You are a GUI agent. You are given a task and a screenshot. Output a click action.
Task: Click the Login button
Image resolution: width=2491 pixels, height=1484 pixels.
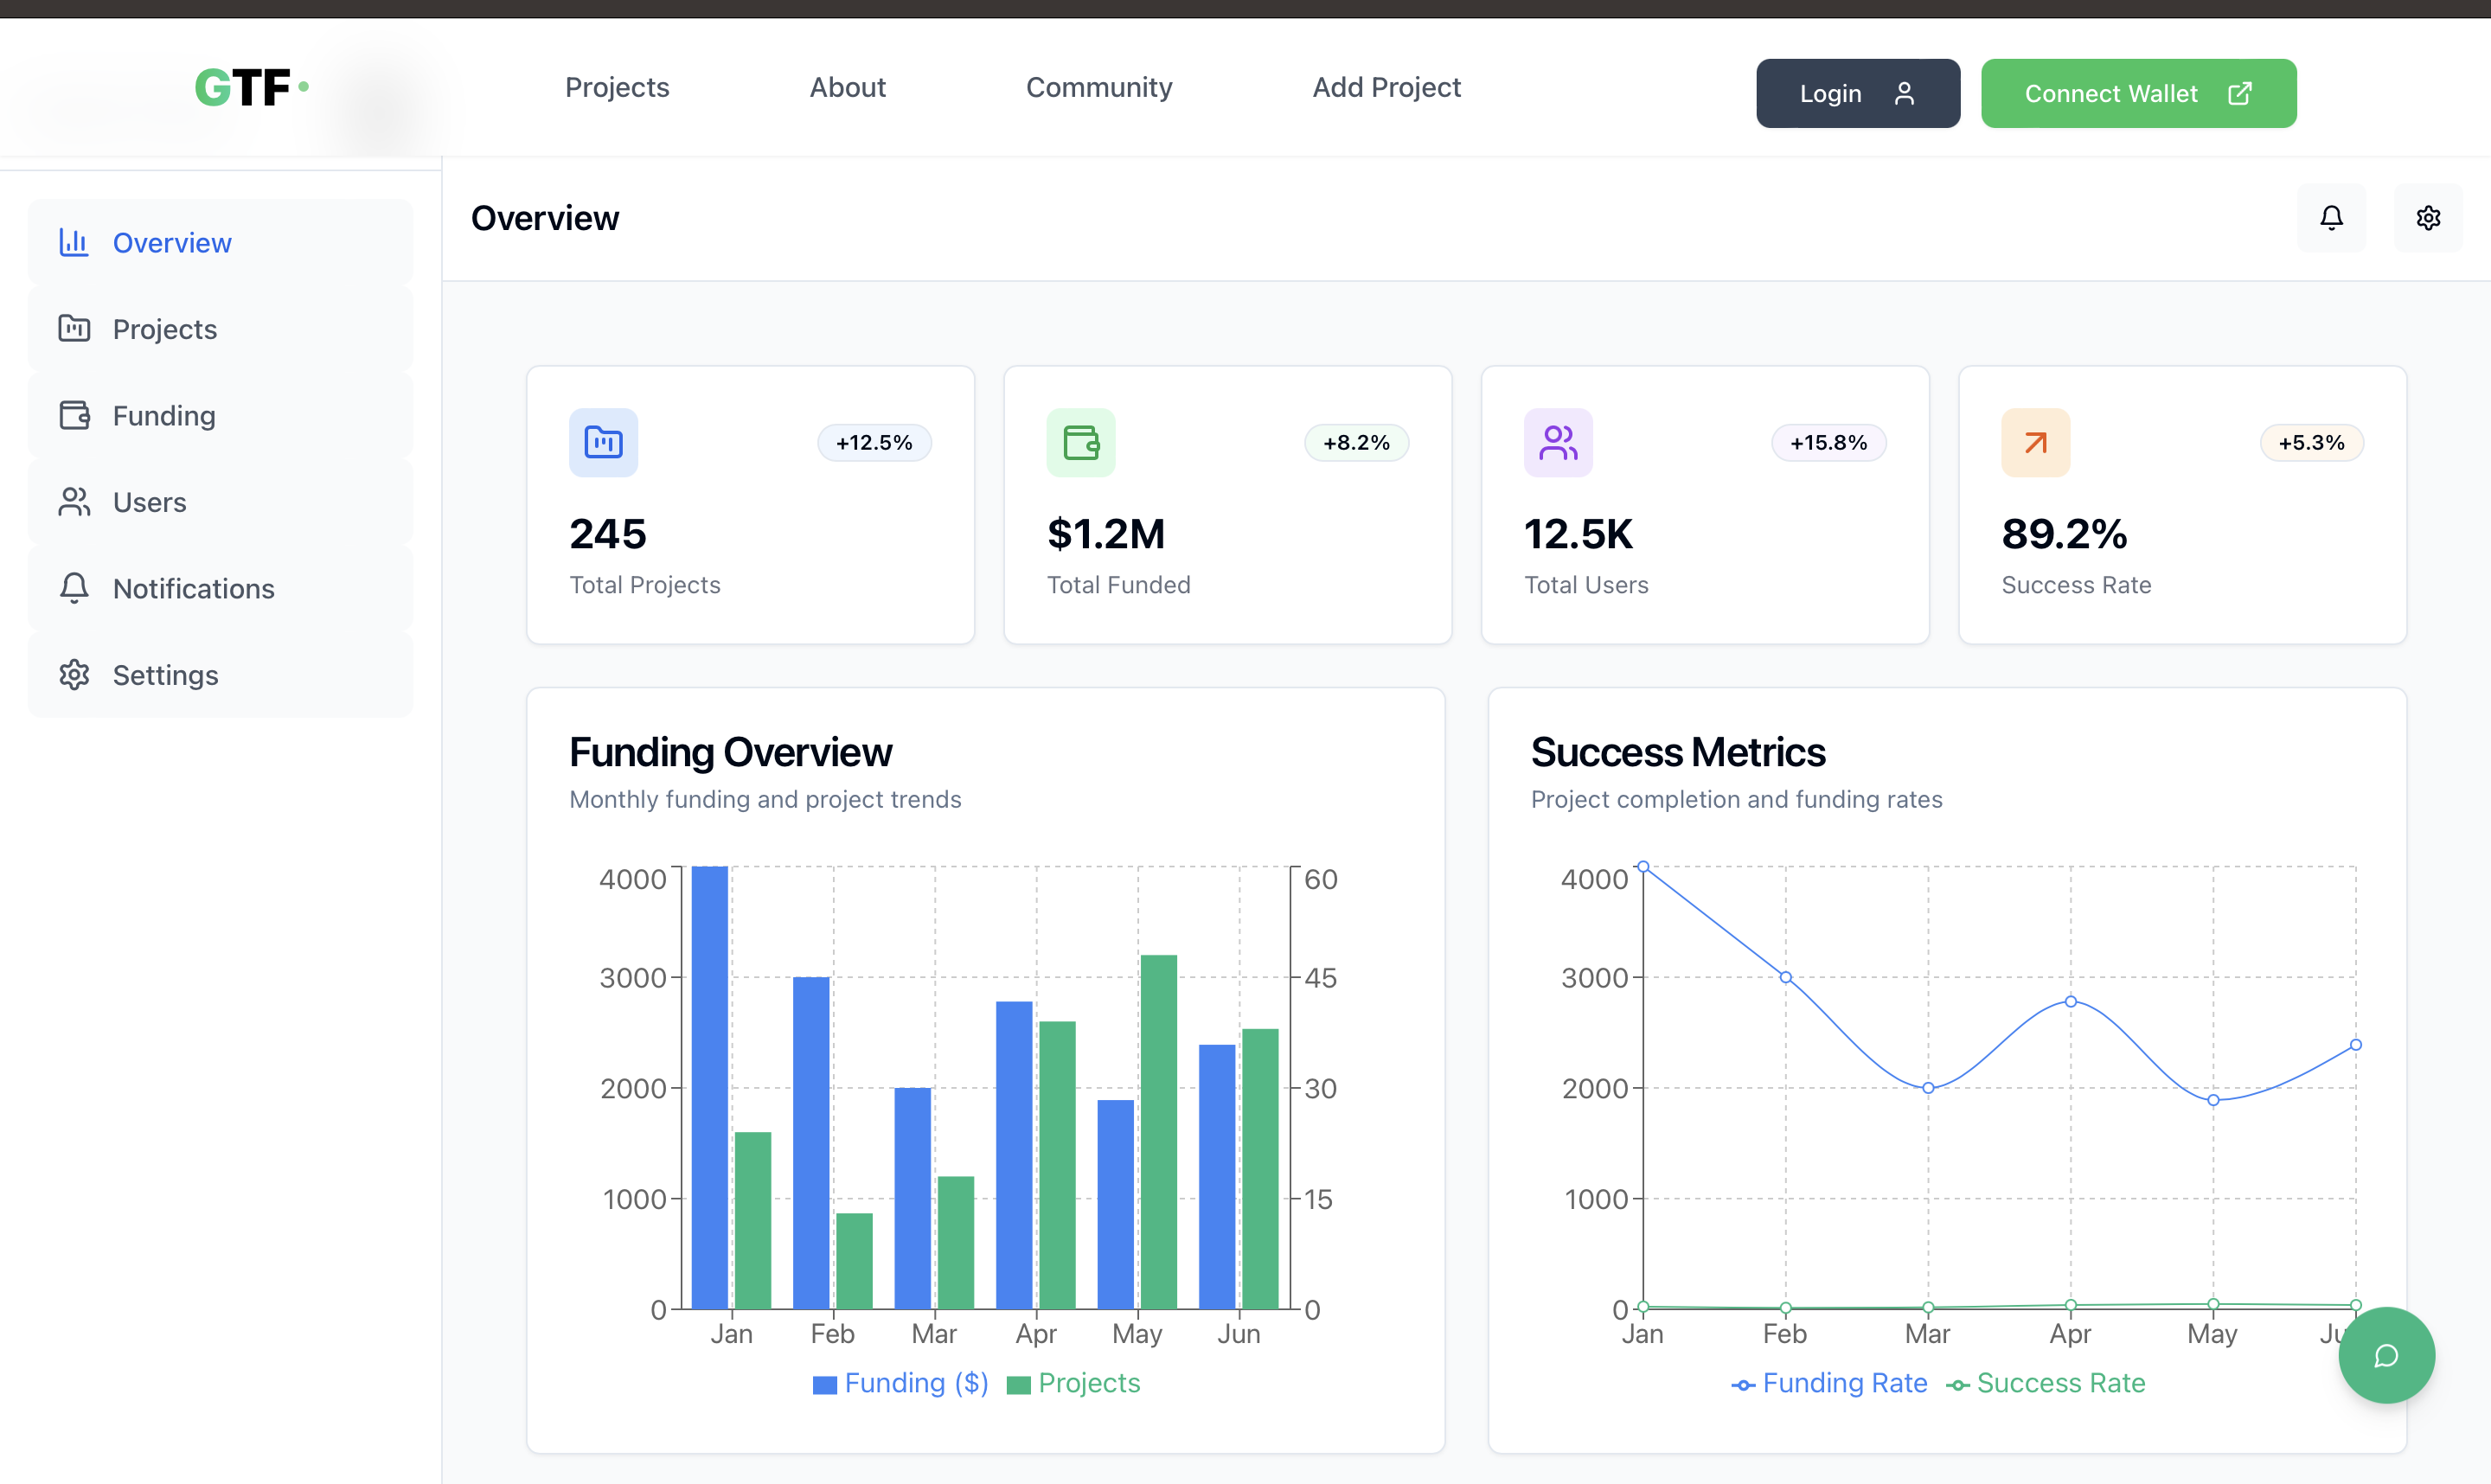[x=1857, y=93]
